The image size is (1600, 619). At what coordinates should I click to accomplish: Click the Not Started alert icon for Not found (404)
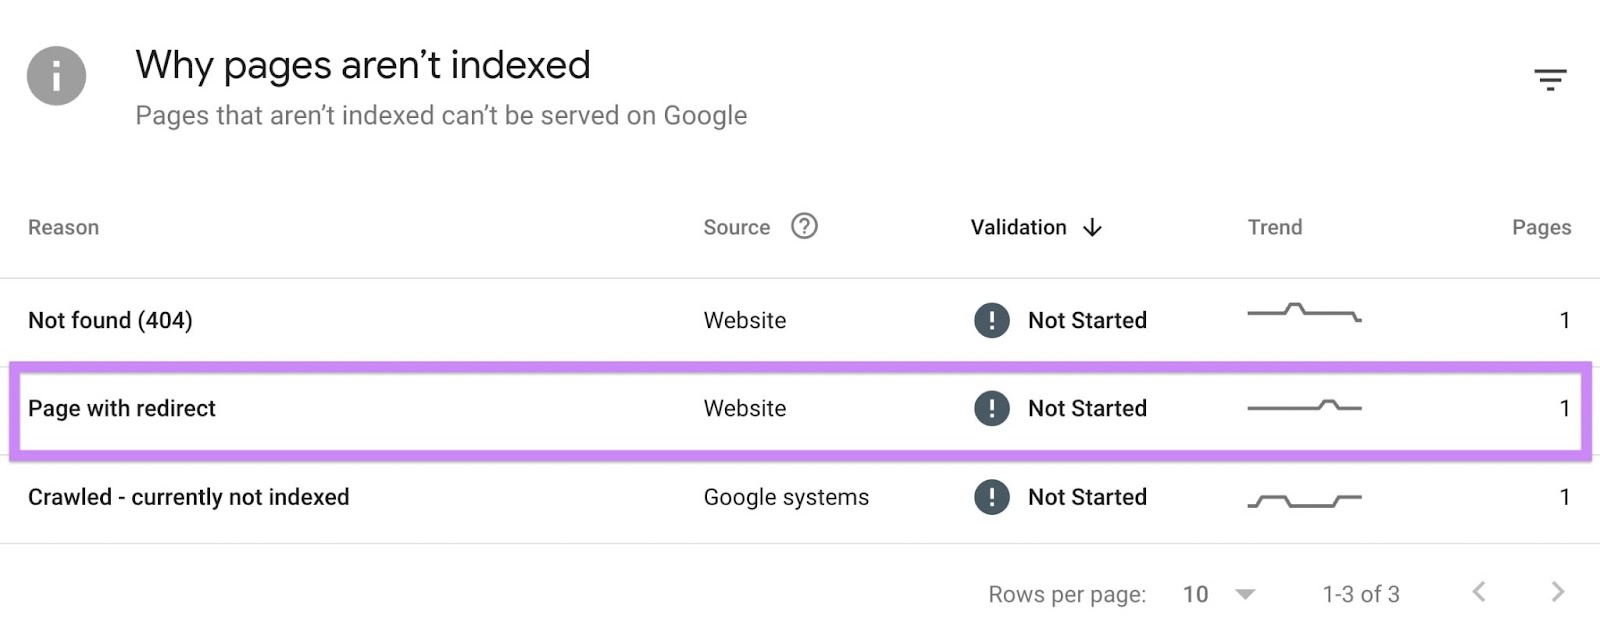click(990, 321)
